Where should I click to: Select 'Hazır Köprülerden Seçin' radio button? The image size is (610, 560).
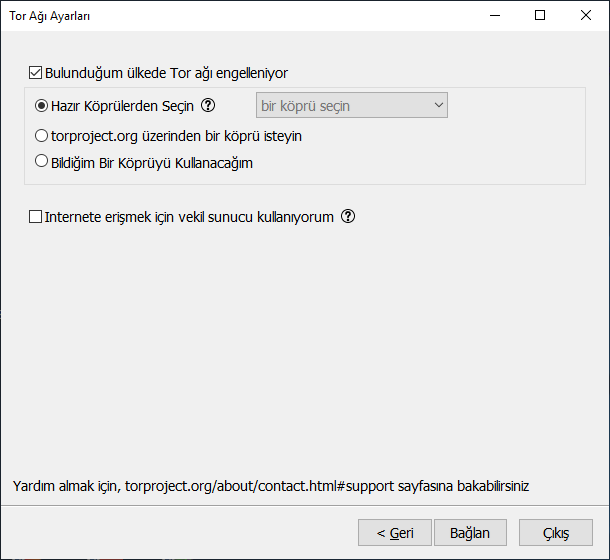click(42, 105)
